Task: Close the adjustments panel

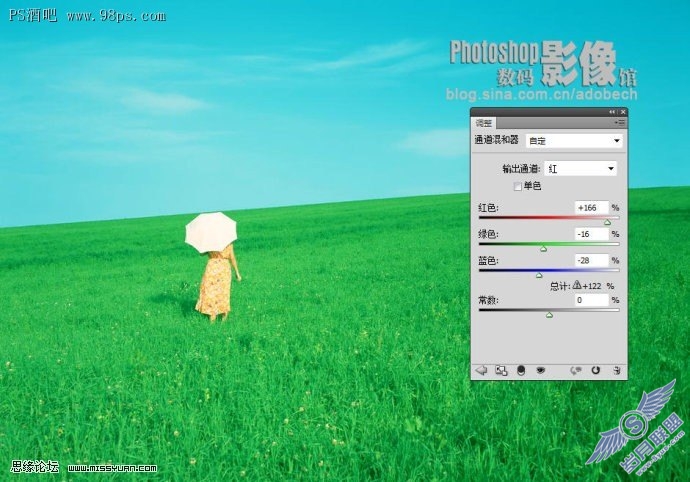Action: click(x=623, y=112)
